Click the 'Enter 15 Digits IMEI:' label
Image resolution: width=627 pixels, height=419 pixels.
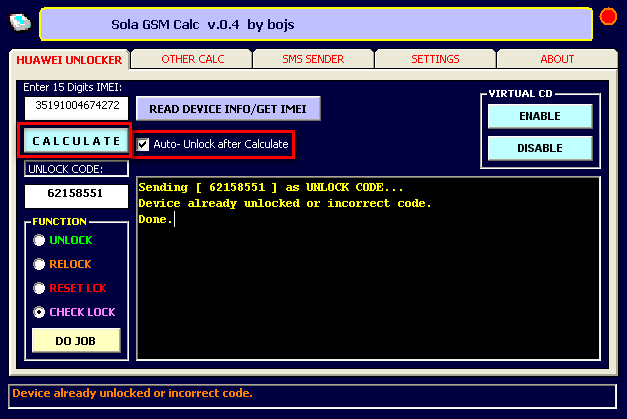coord(72,87)
